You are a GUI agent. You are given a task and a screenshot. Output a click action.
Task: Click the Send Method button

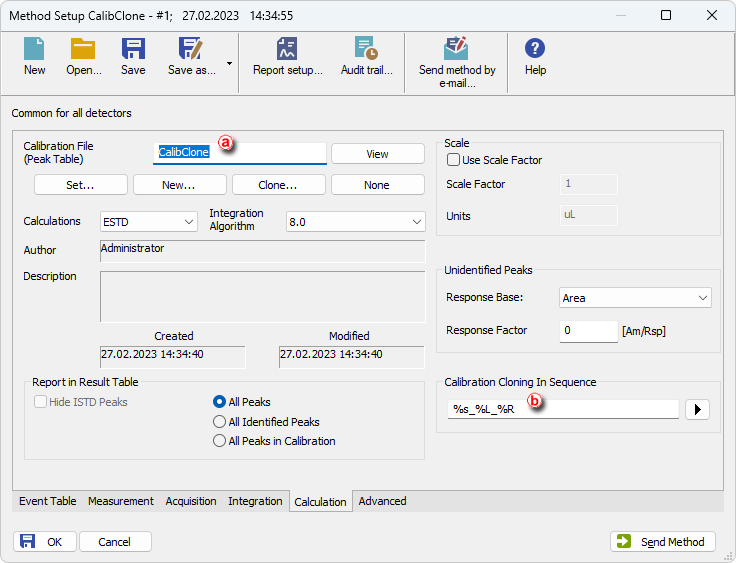663,541
